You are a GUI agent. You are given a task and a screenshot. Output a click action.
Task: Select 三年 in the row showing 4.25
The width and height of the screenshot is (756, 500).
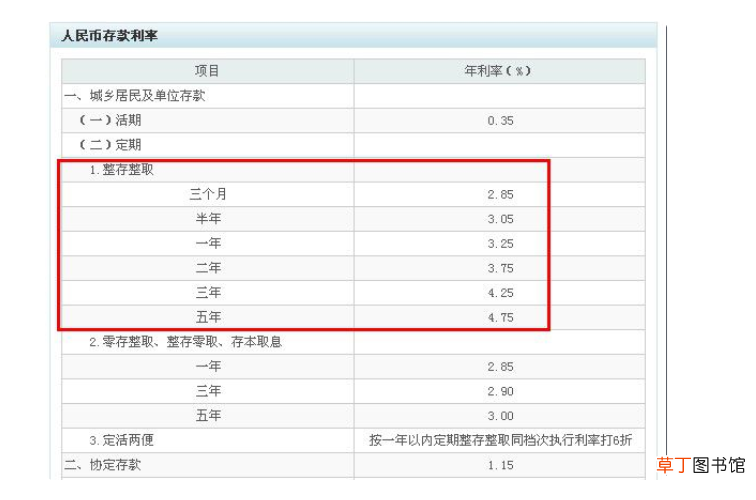(208, 292)
